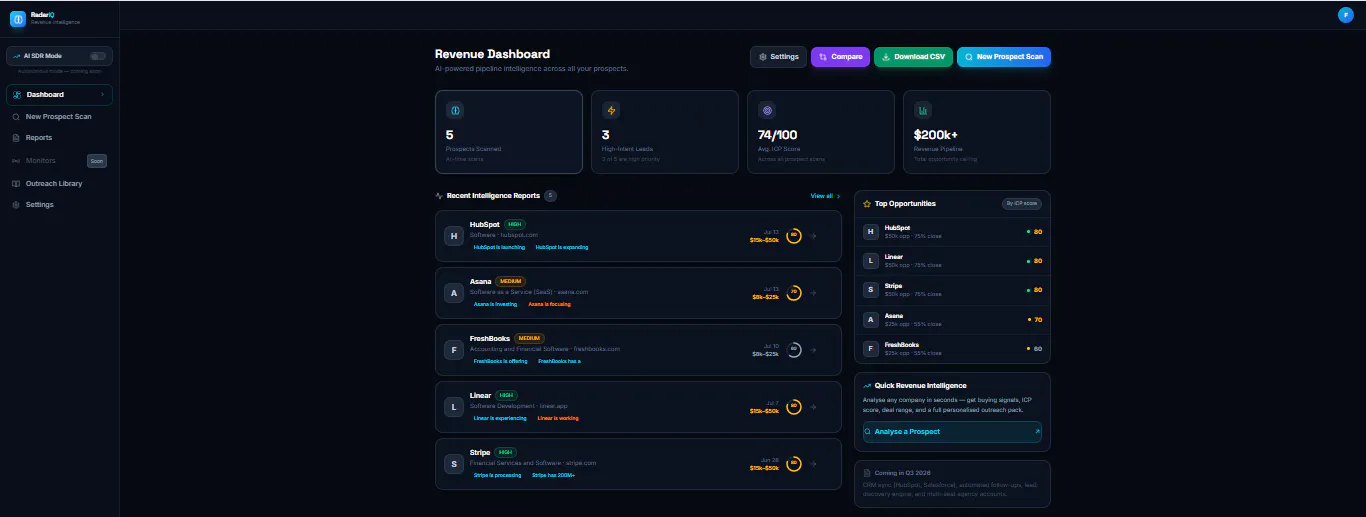
Task: Click the purple Compare button
Action: [x=840, y=57]
